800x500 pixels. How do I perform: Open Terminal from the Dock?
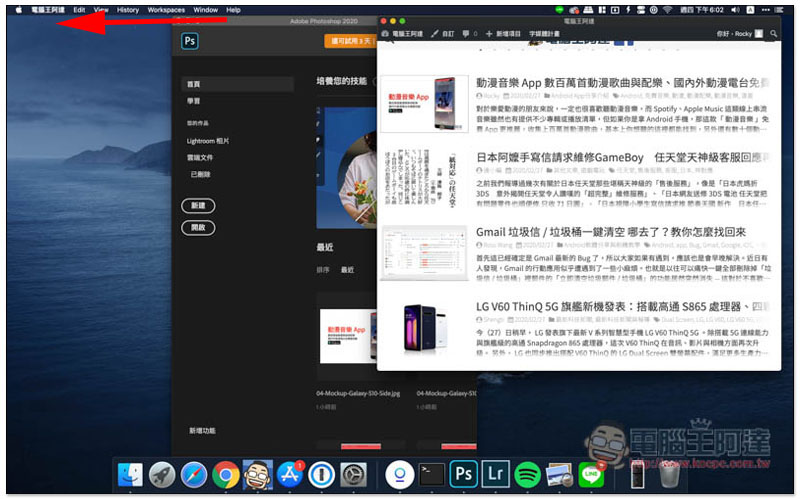[x=432, y=474]
